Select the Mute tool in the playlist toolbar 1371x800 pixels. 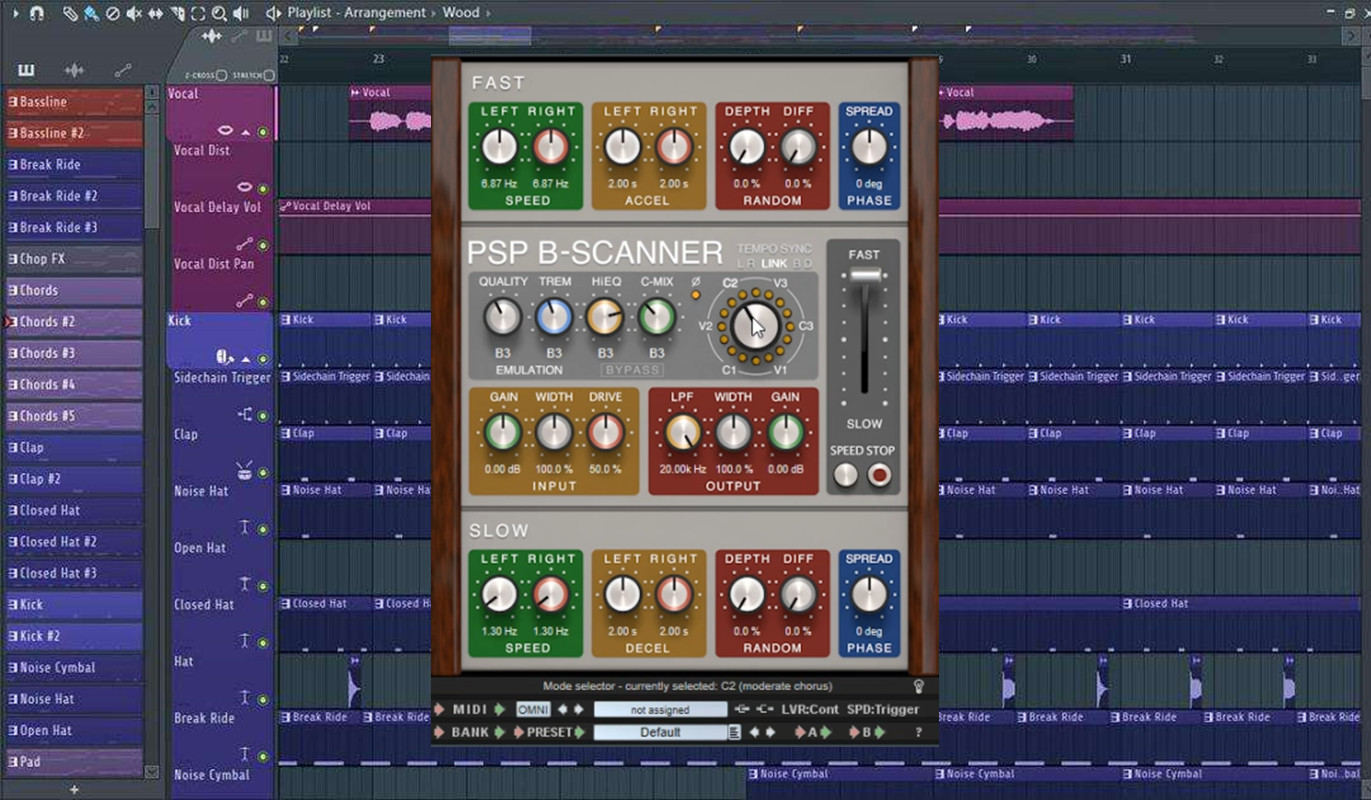click(x=134, y=13)
